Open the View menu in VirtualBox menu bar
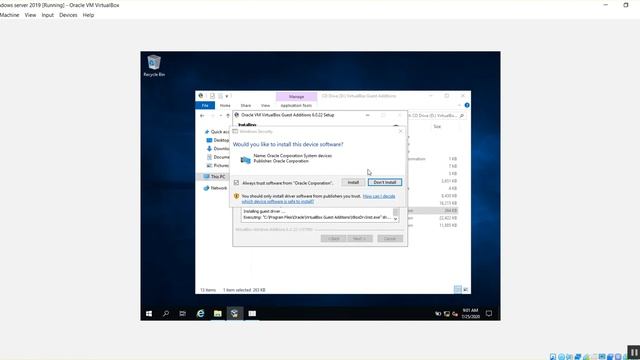The width and height of the screenshot is (640, 360). point(30,15)
